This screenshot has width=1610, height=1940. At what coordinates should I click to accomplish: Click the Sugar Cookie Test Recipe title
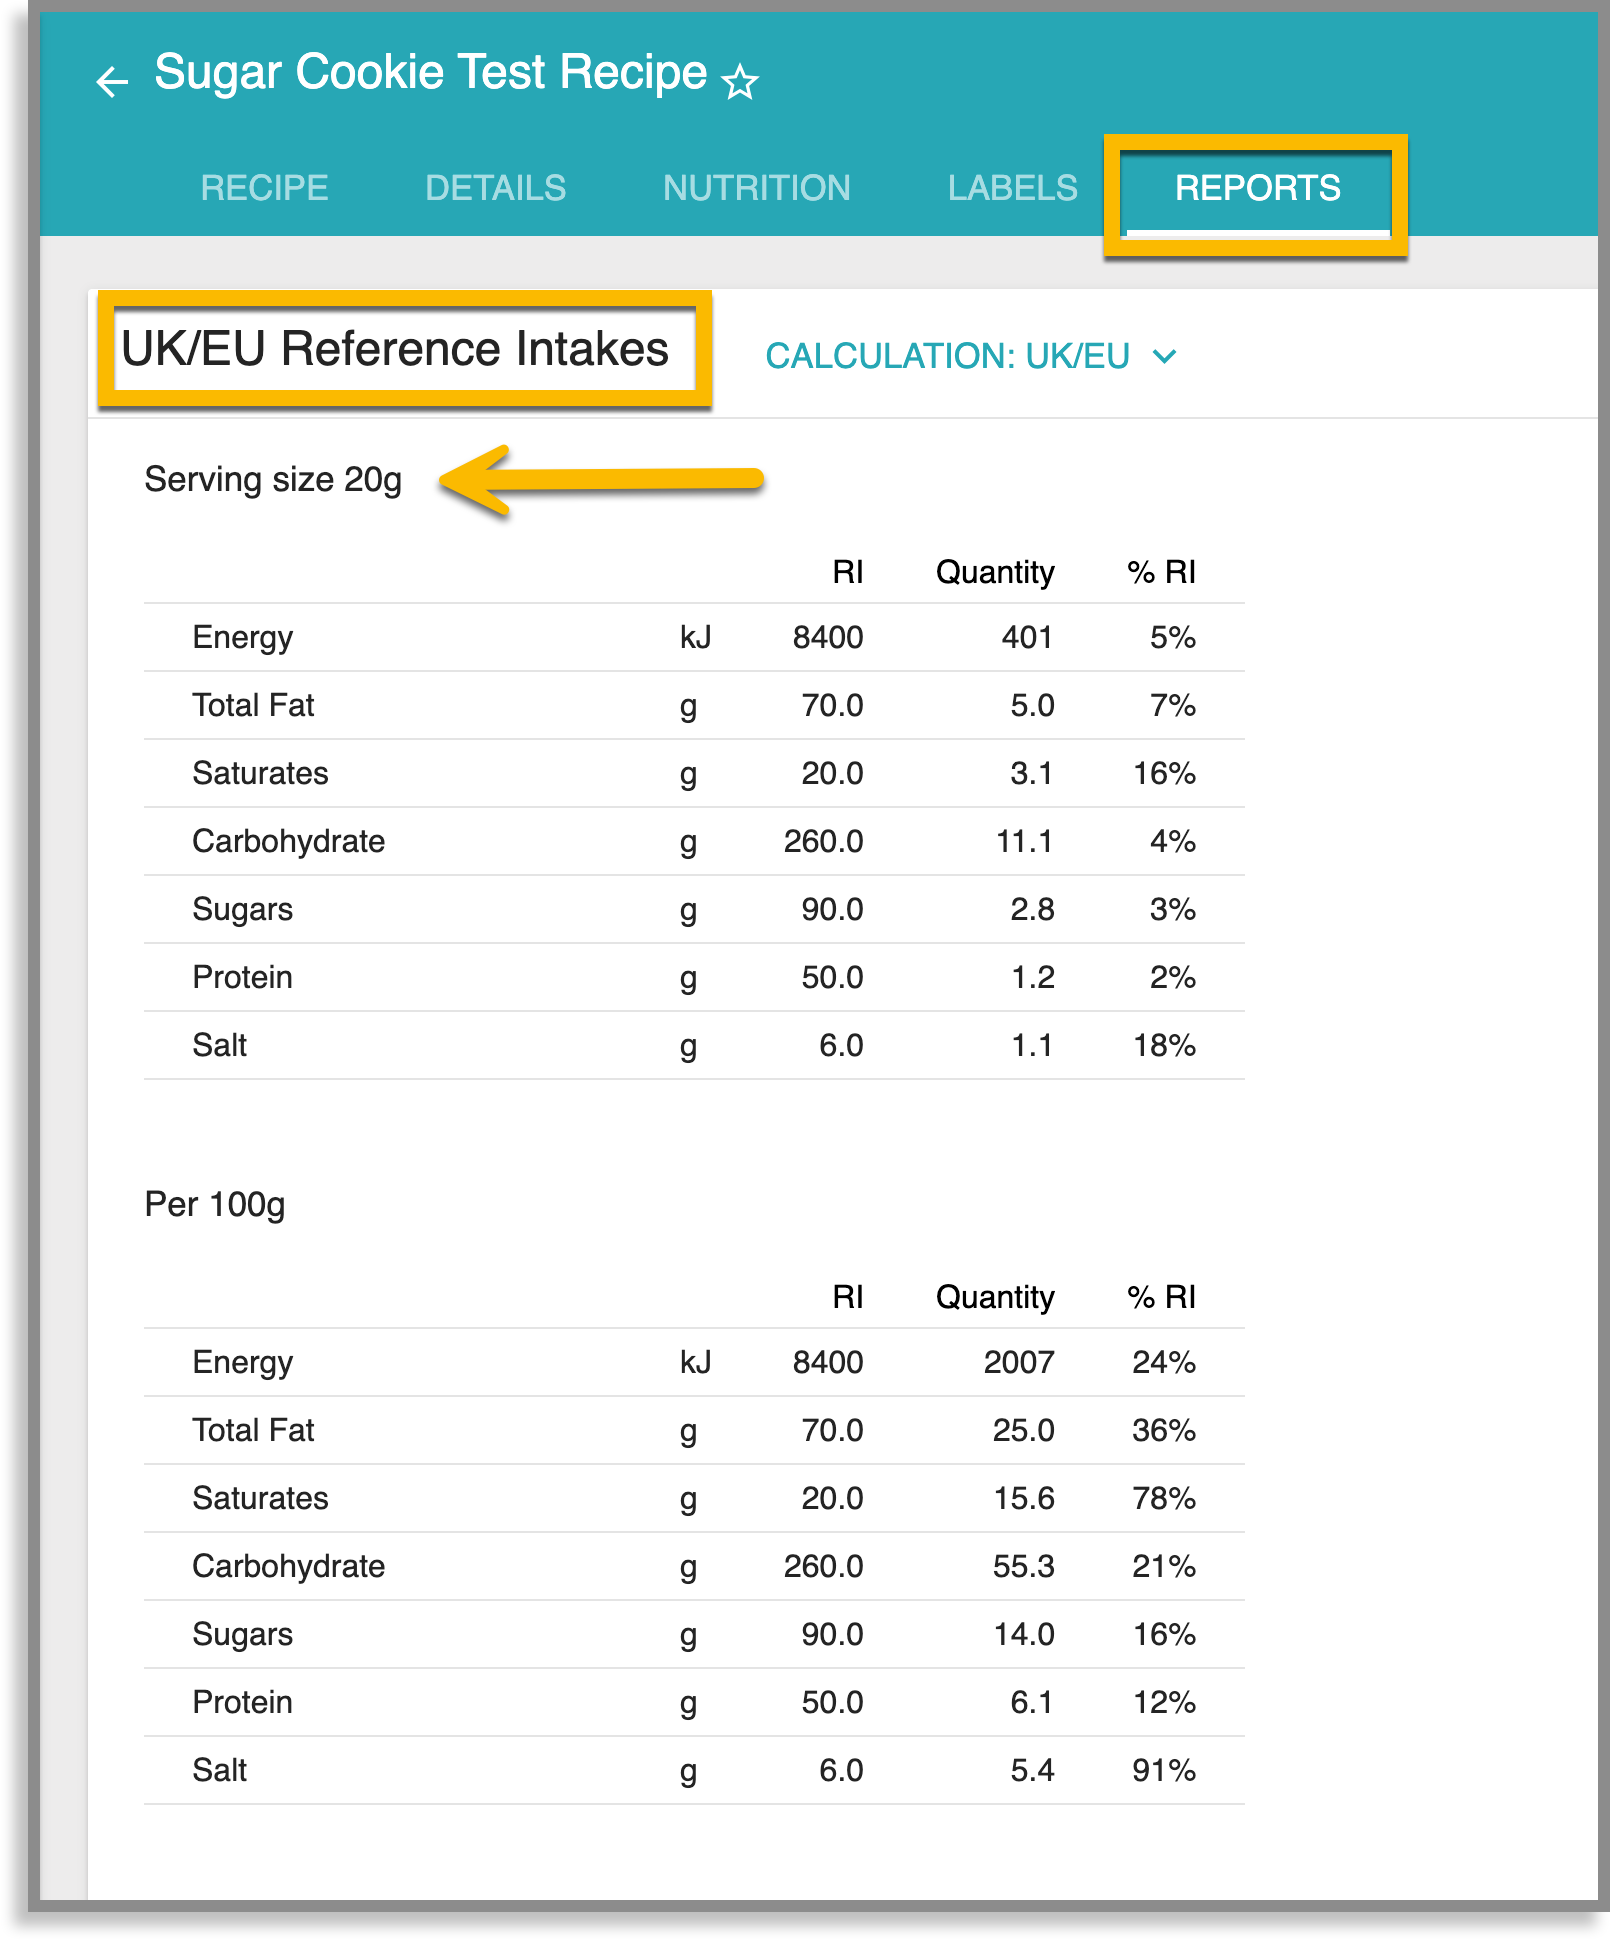coord(430,73)
